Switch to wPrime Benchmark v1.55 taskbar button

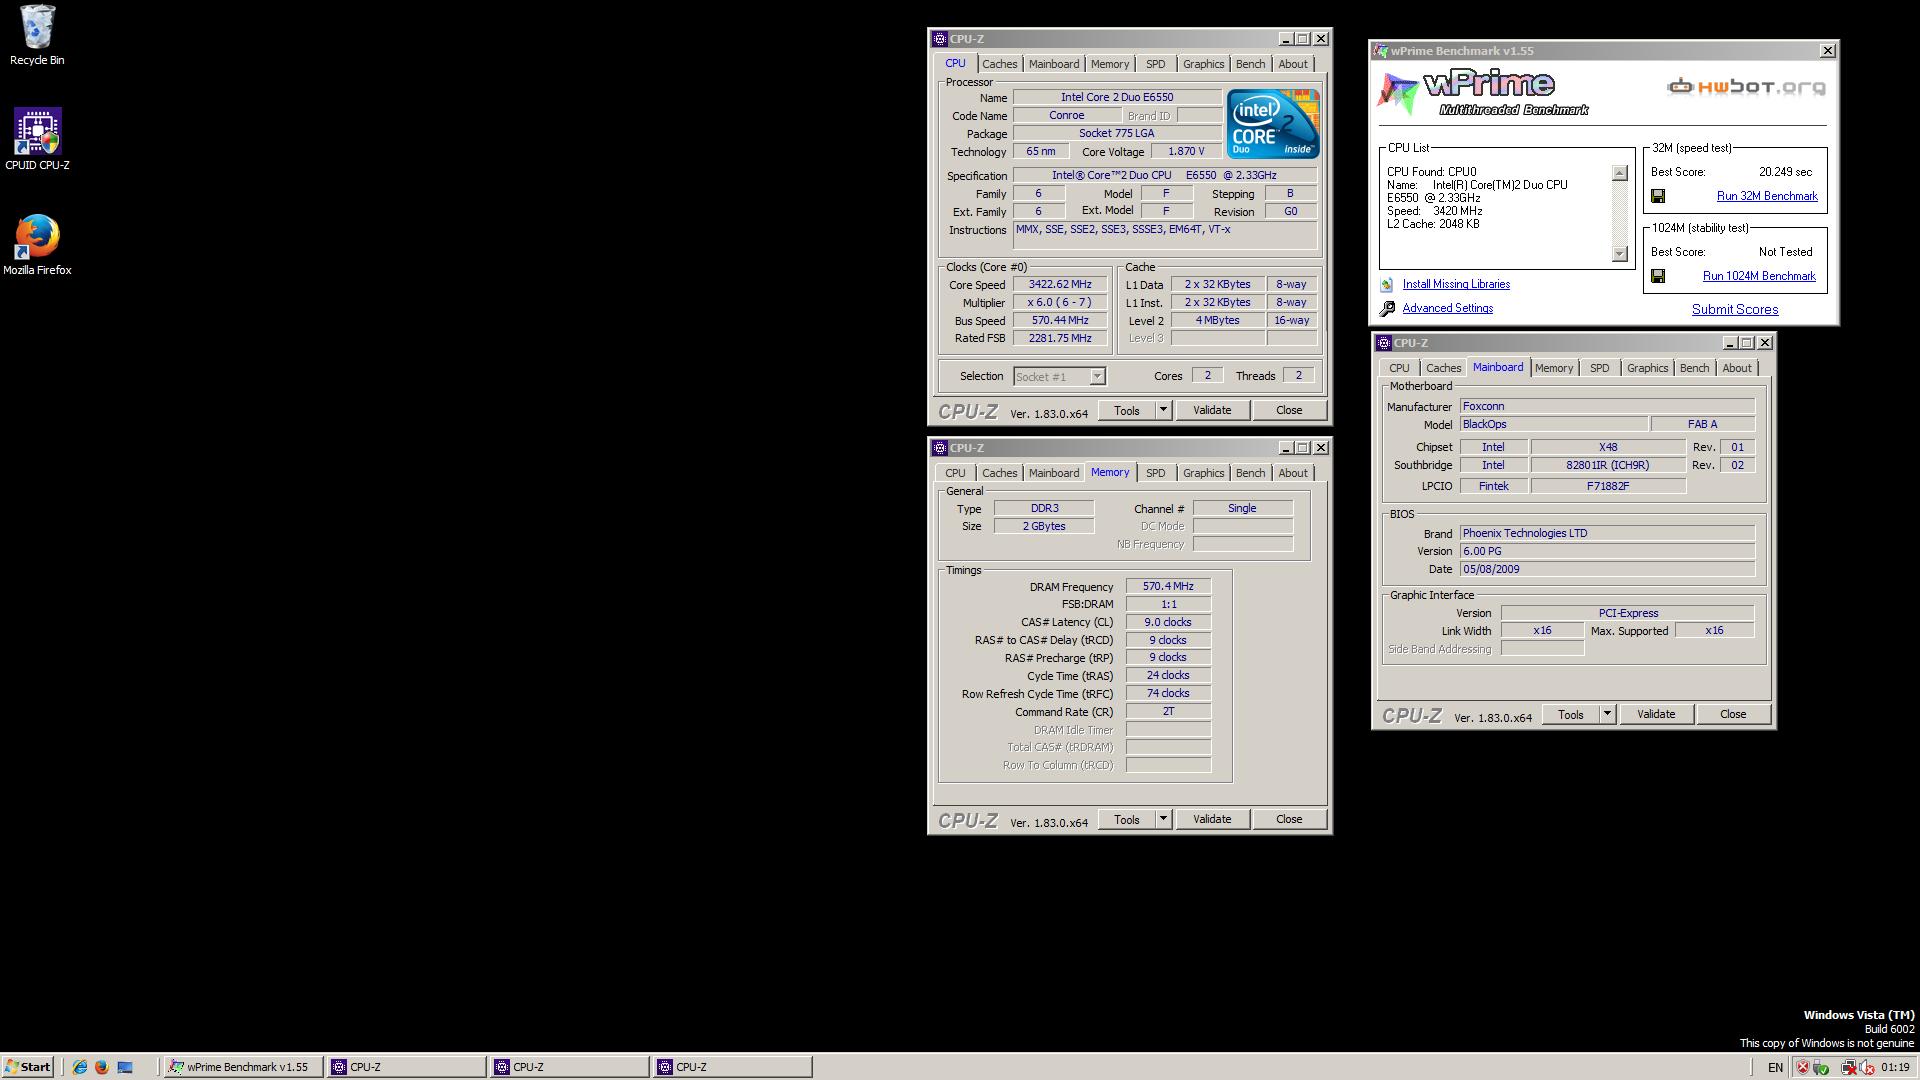click(243, 1067)
